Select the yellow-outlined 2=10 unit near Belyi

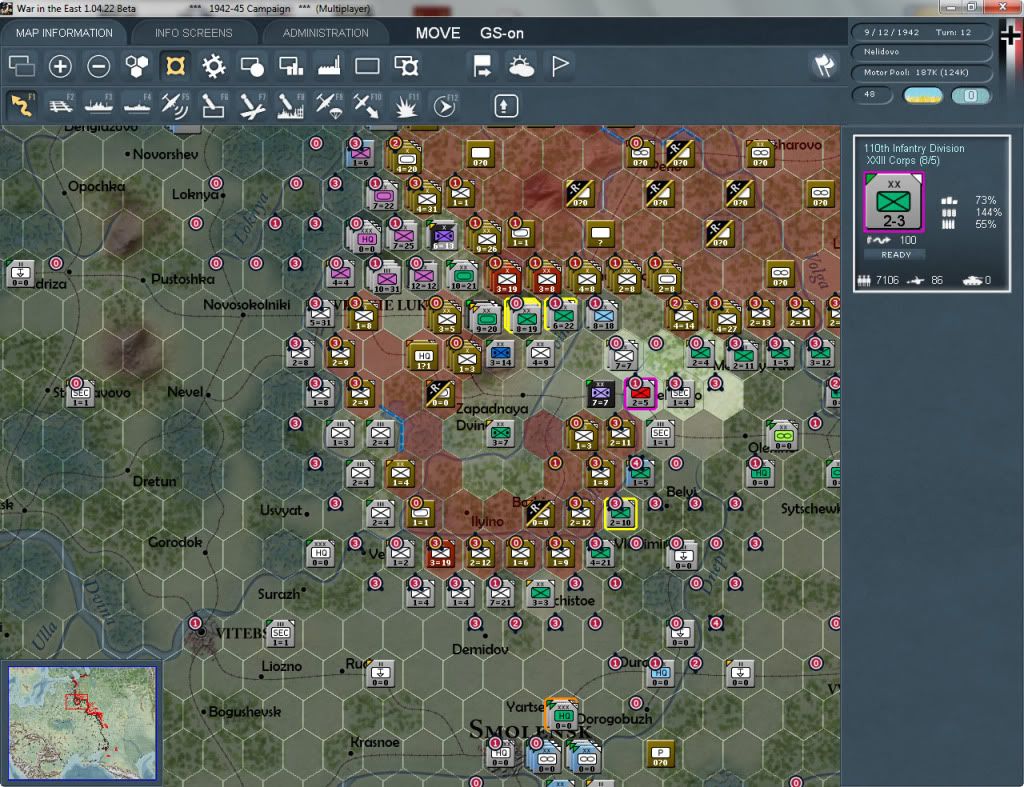(x=620, y=514)
